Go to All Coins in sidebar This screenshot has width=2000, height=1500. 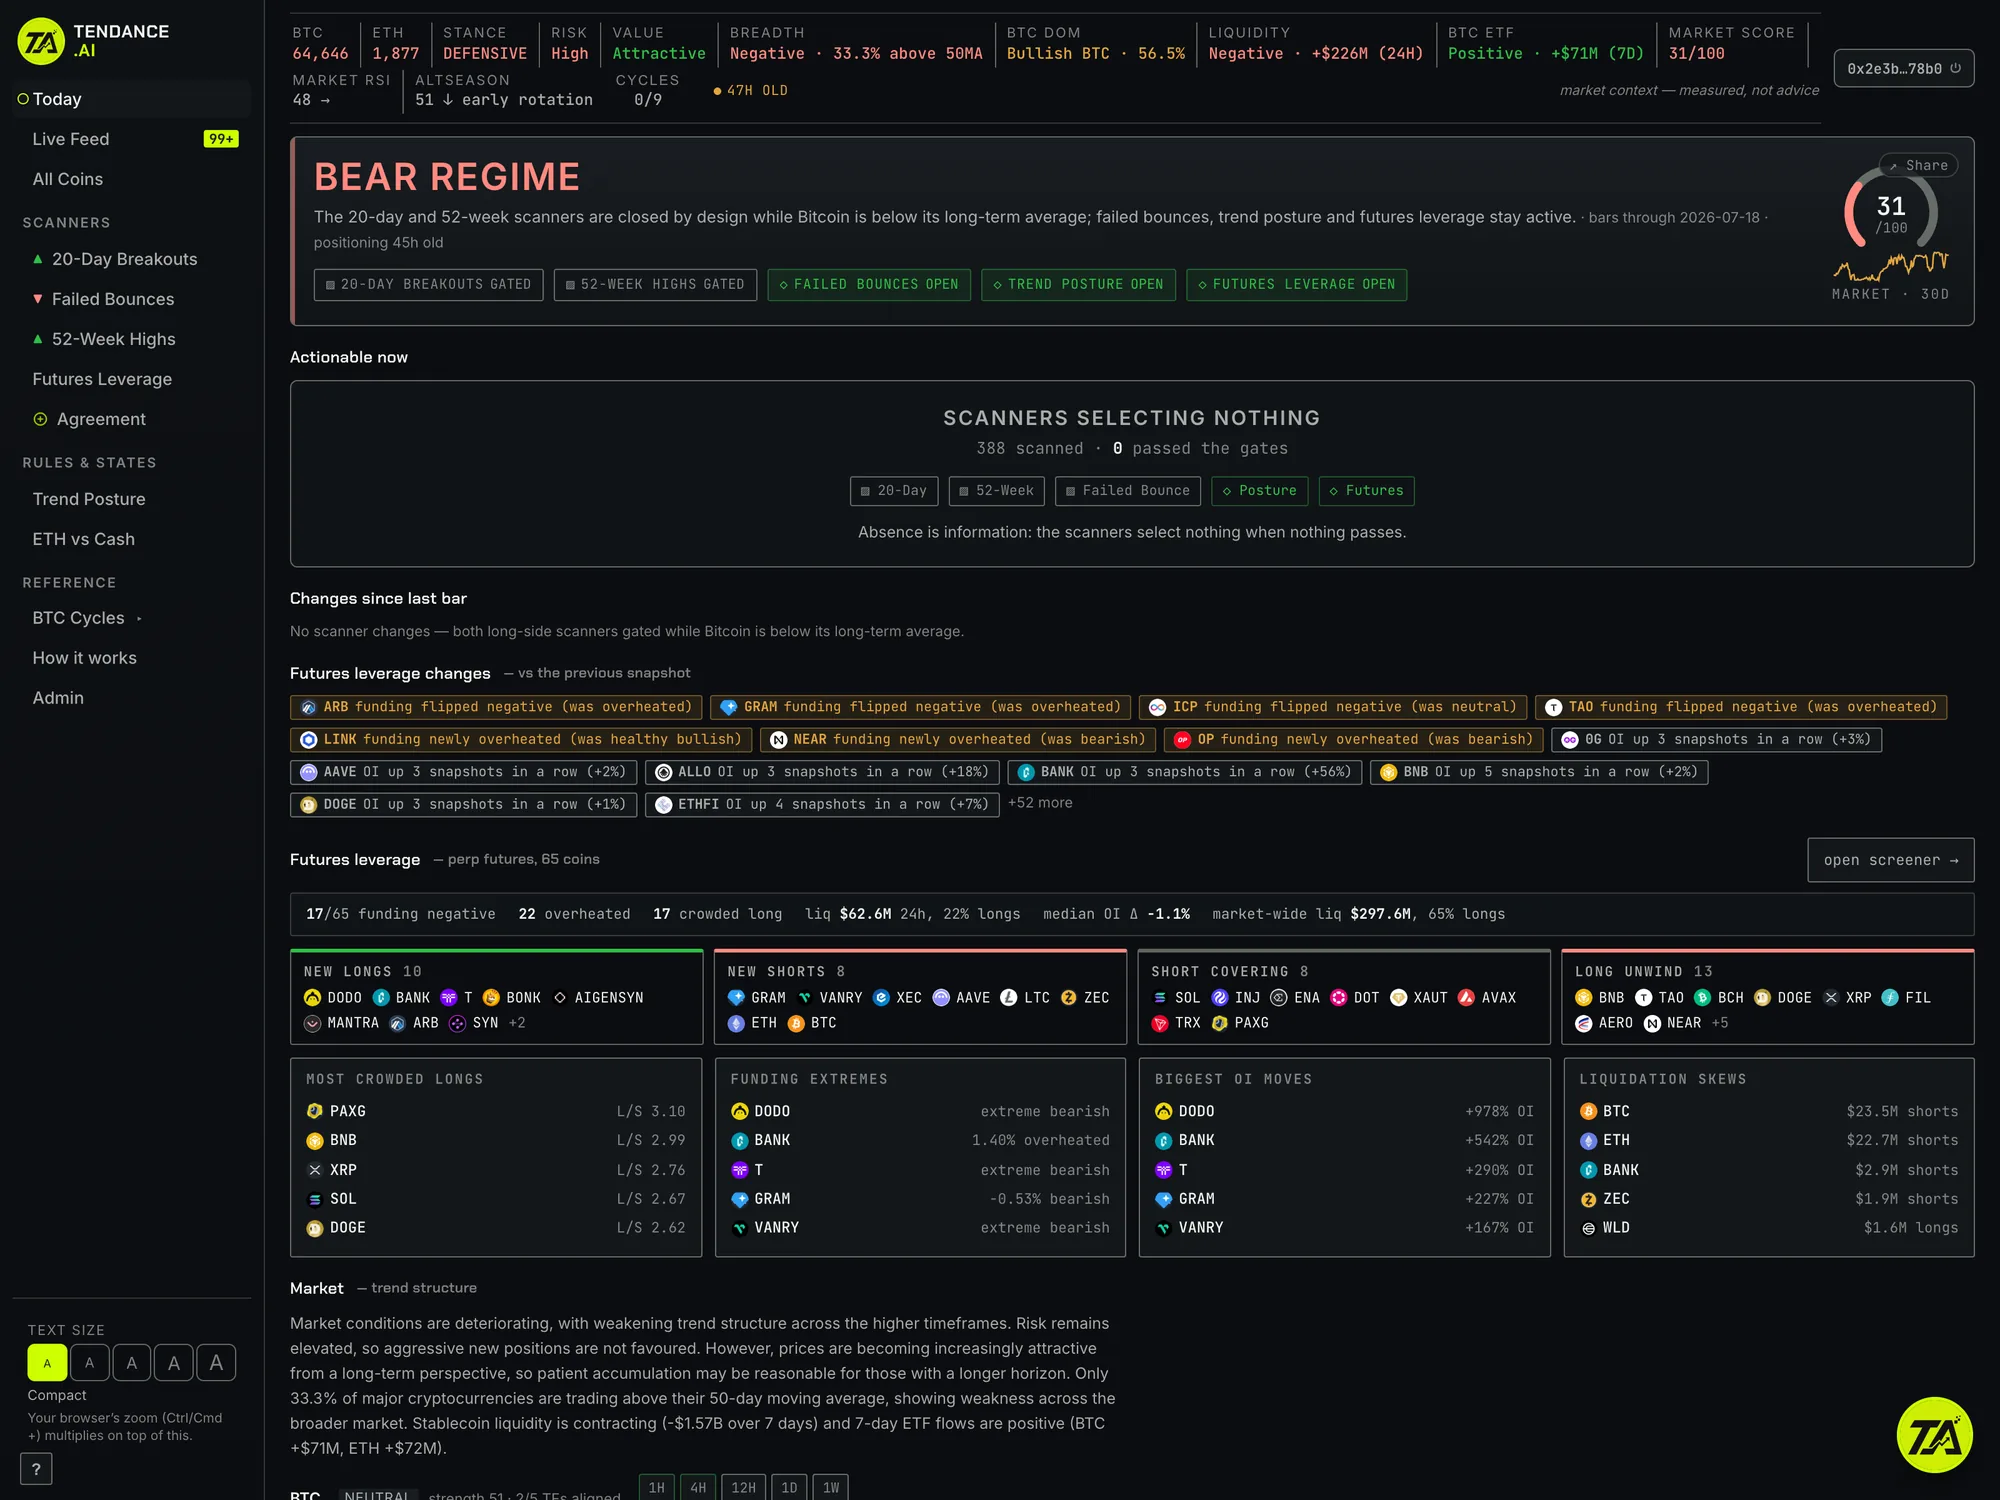point(131,179)
